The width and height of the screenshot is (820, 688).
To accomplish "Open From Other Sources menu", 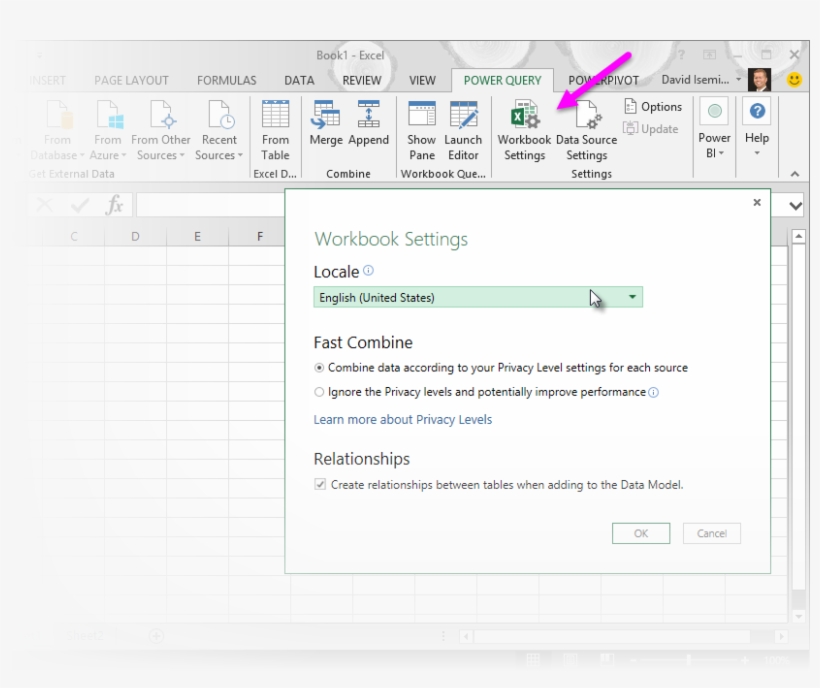I will [161, 131].
